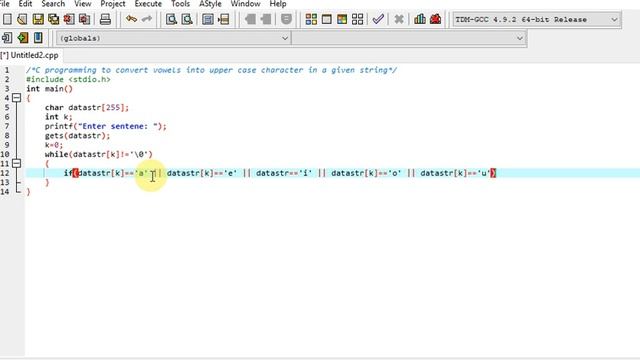Open Profile Analysis bar chart icon
The width and height of the screenshot is (640, 360).
pyautogui.click(x=420, y=19)
